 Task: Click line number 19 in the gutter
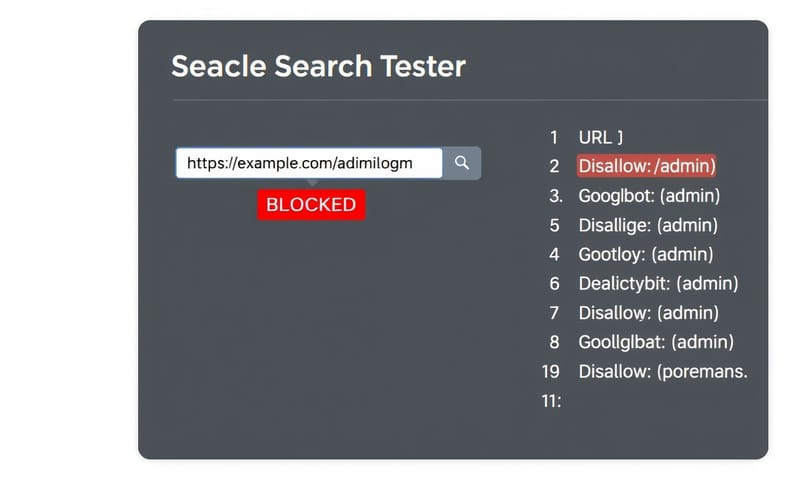pos(550,372)
